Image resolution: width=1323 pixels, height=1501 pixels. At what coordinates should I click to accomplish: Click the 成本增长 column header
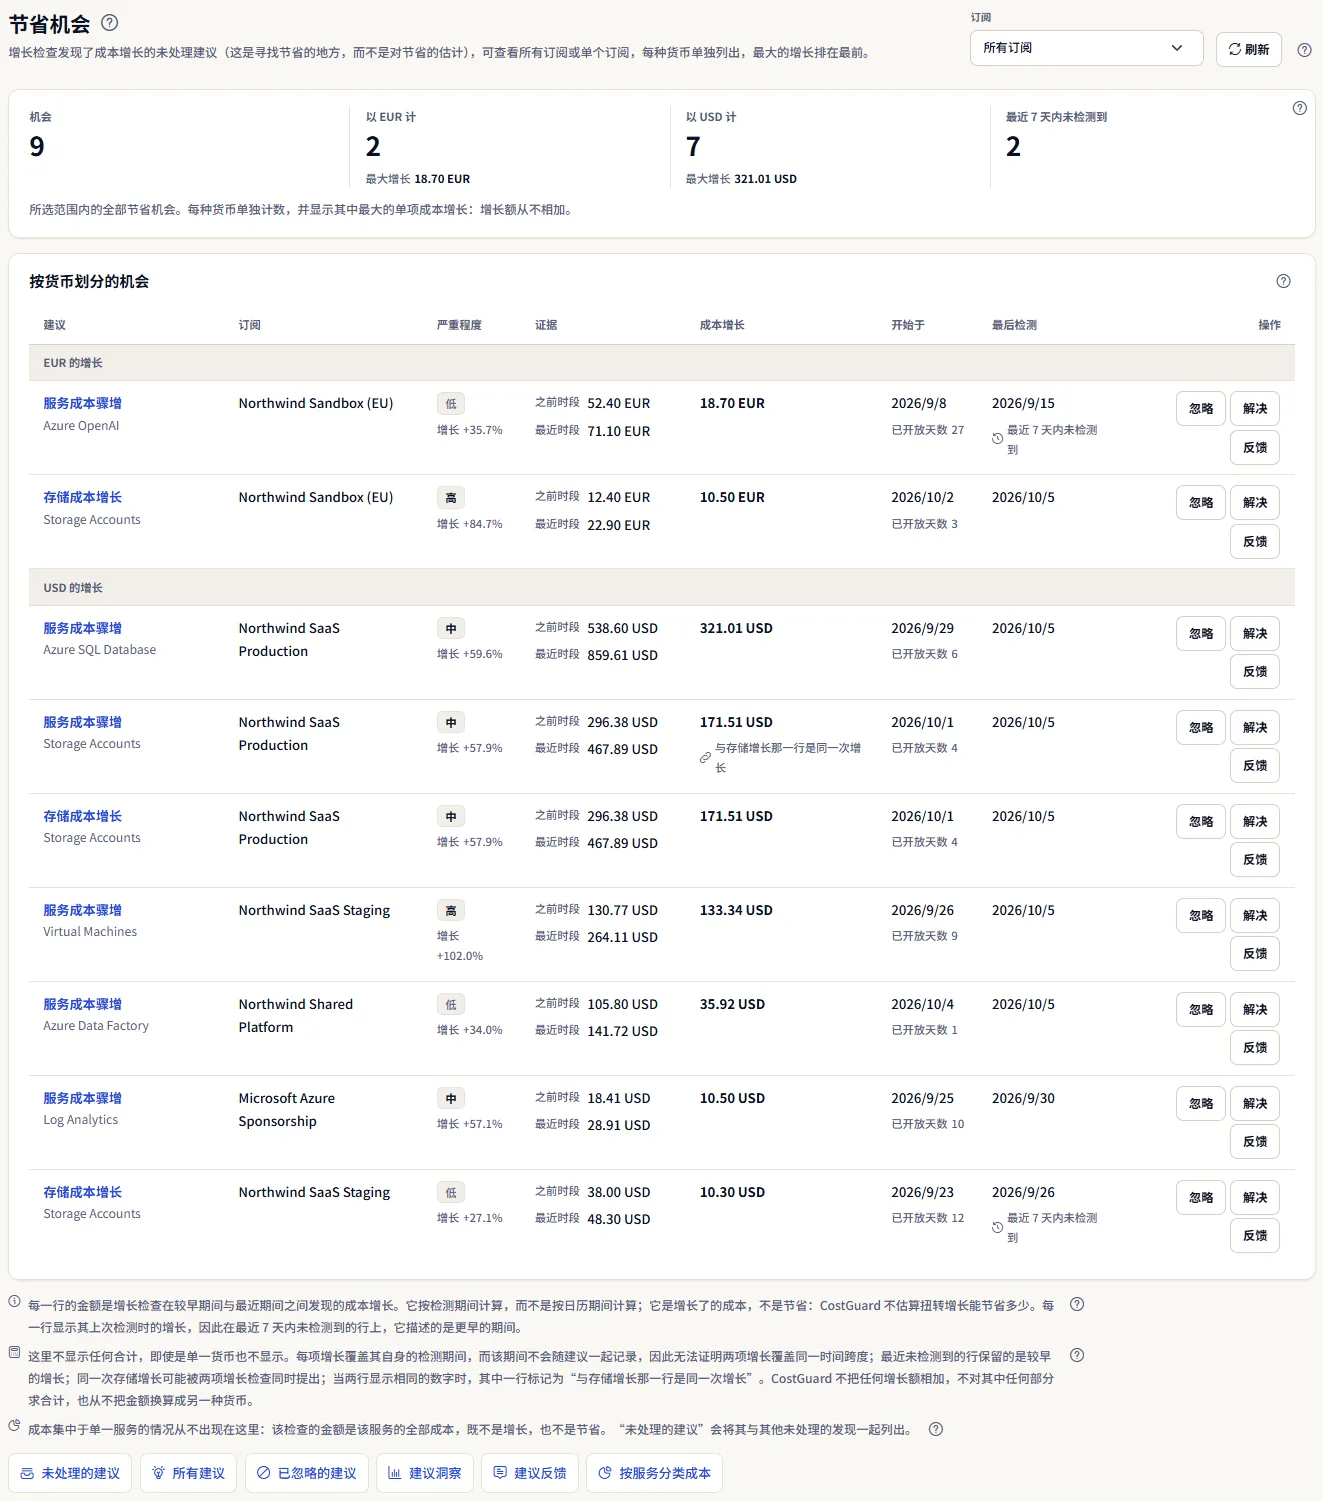[x=722, y=325]
